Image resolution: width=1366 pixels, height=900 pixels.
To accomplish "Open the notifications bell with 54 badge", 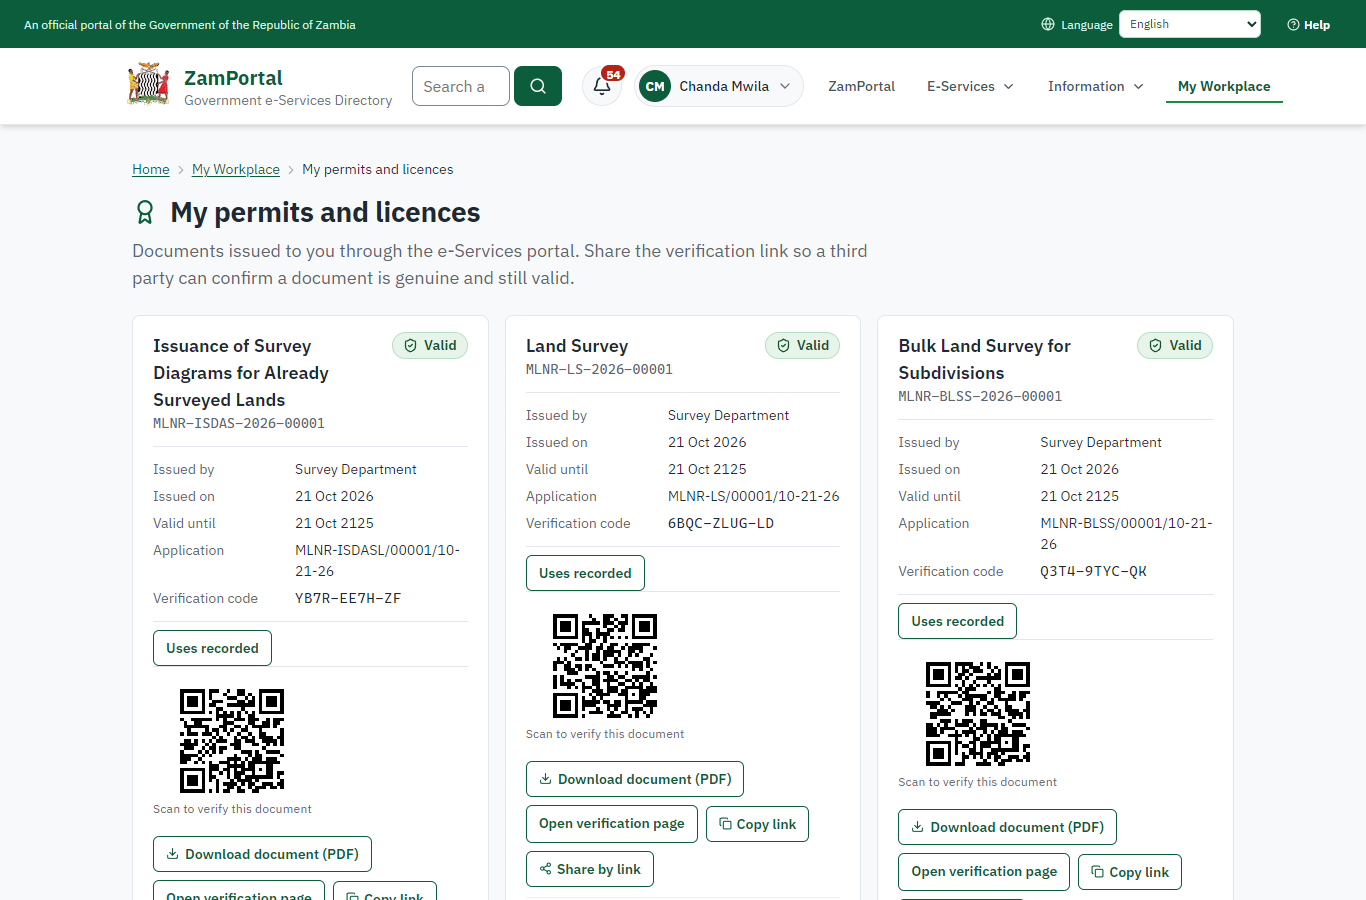I will (602, 86).
